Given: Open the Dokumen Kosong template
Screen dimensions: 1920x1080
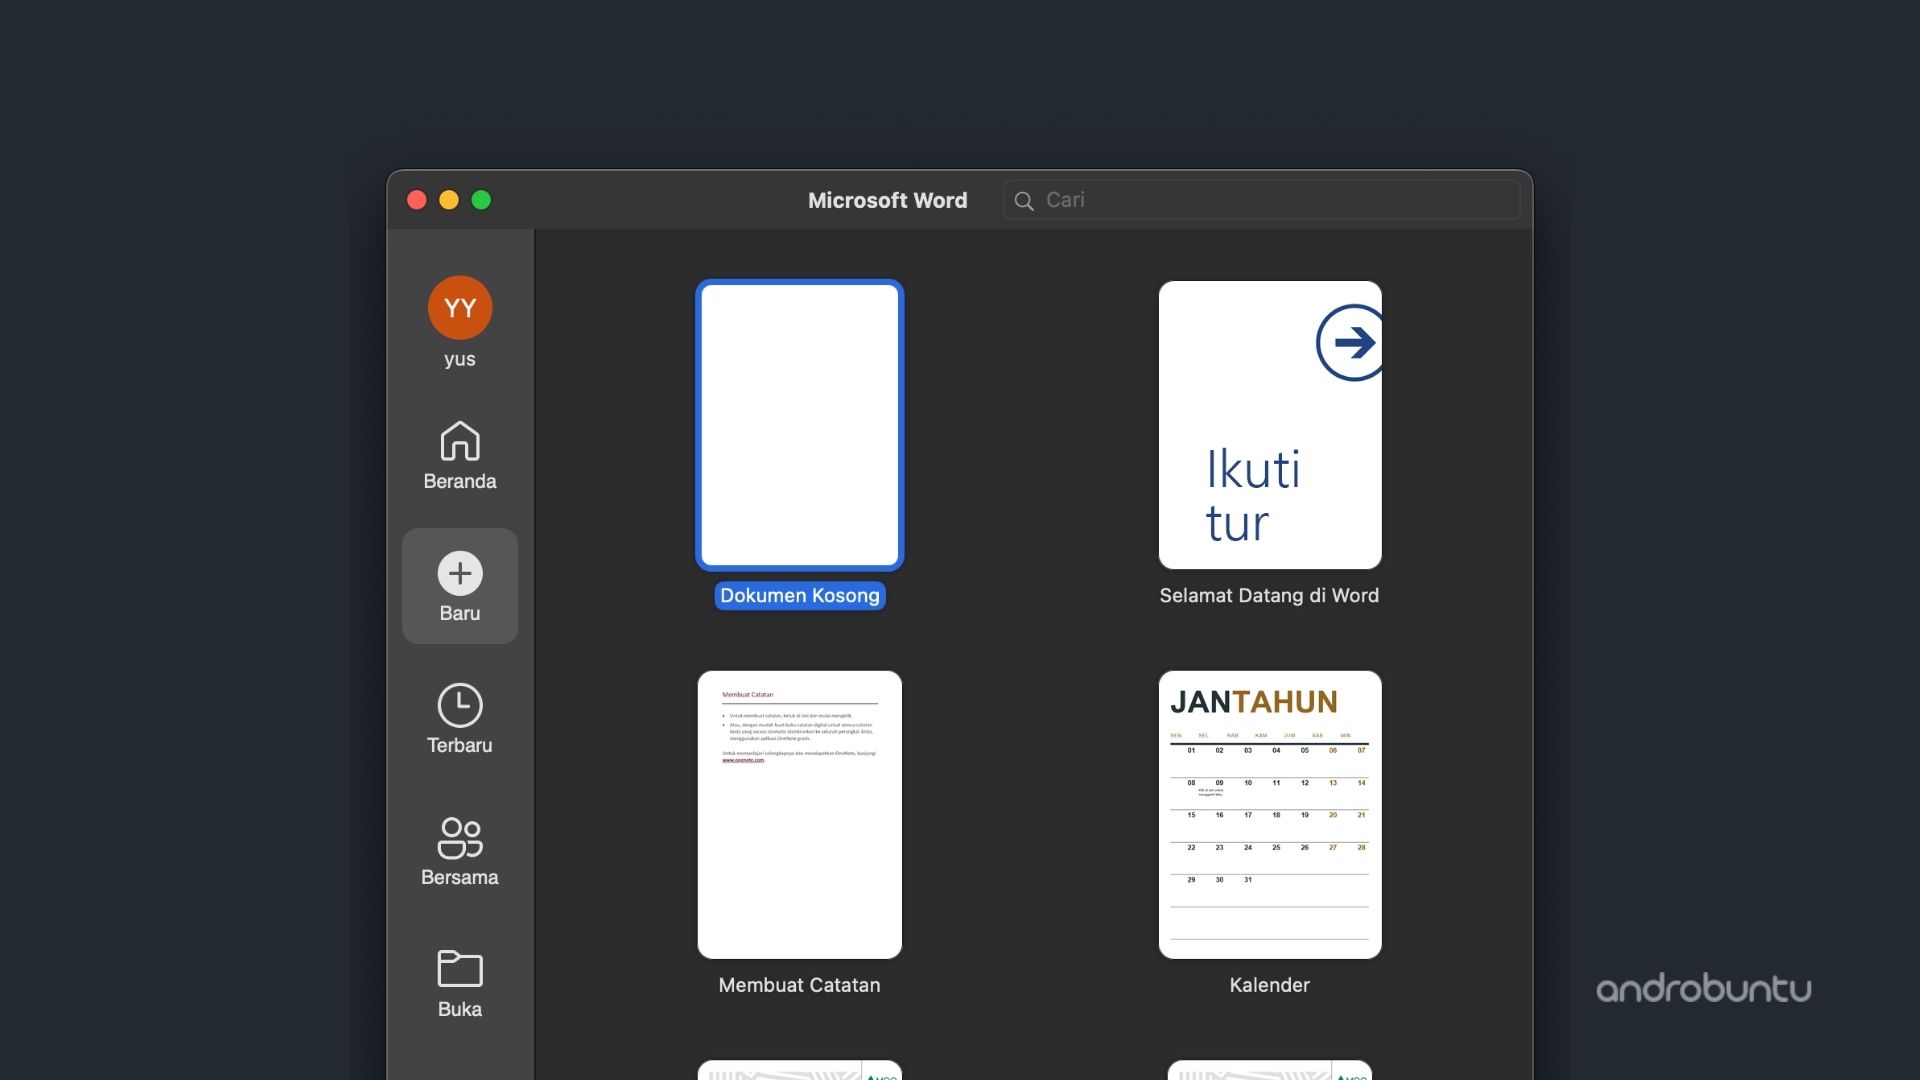Looking at the screenshot, I should [x=799, y=426].
